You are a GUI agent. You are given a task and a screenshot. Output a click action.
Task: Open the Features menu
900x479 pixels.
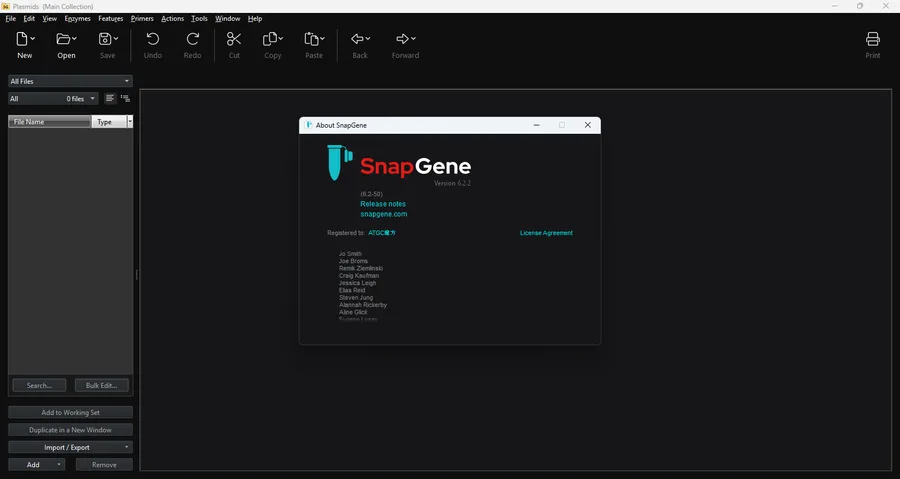point(111,18)
